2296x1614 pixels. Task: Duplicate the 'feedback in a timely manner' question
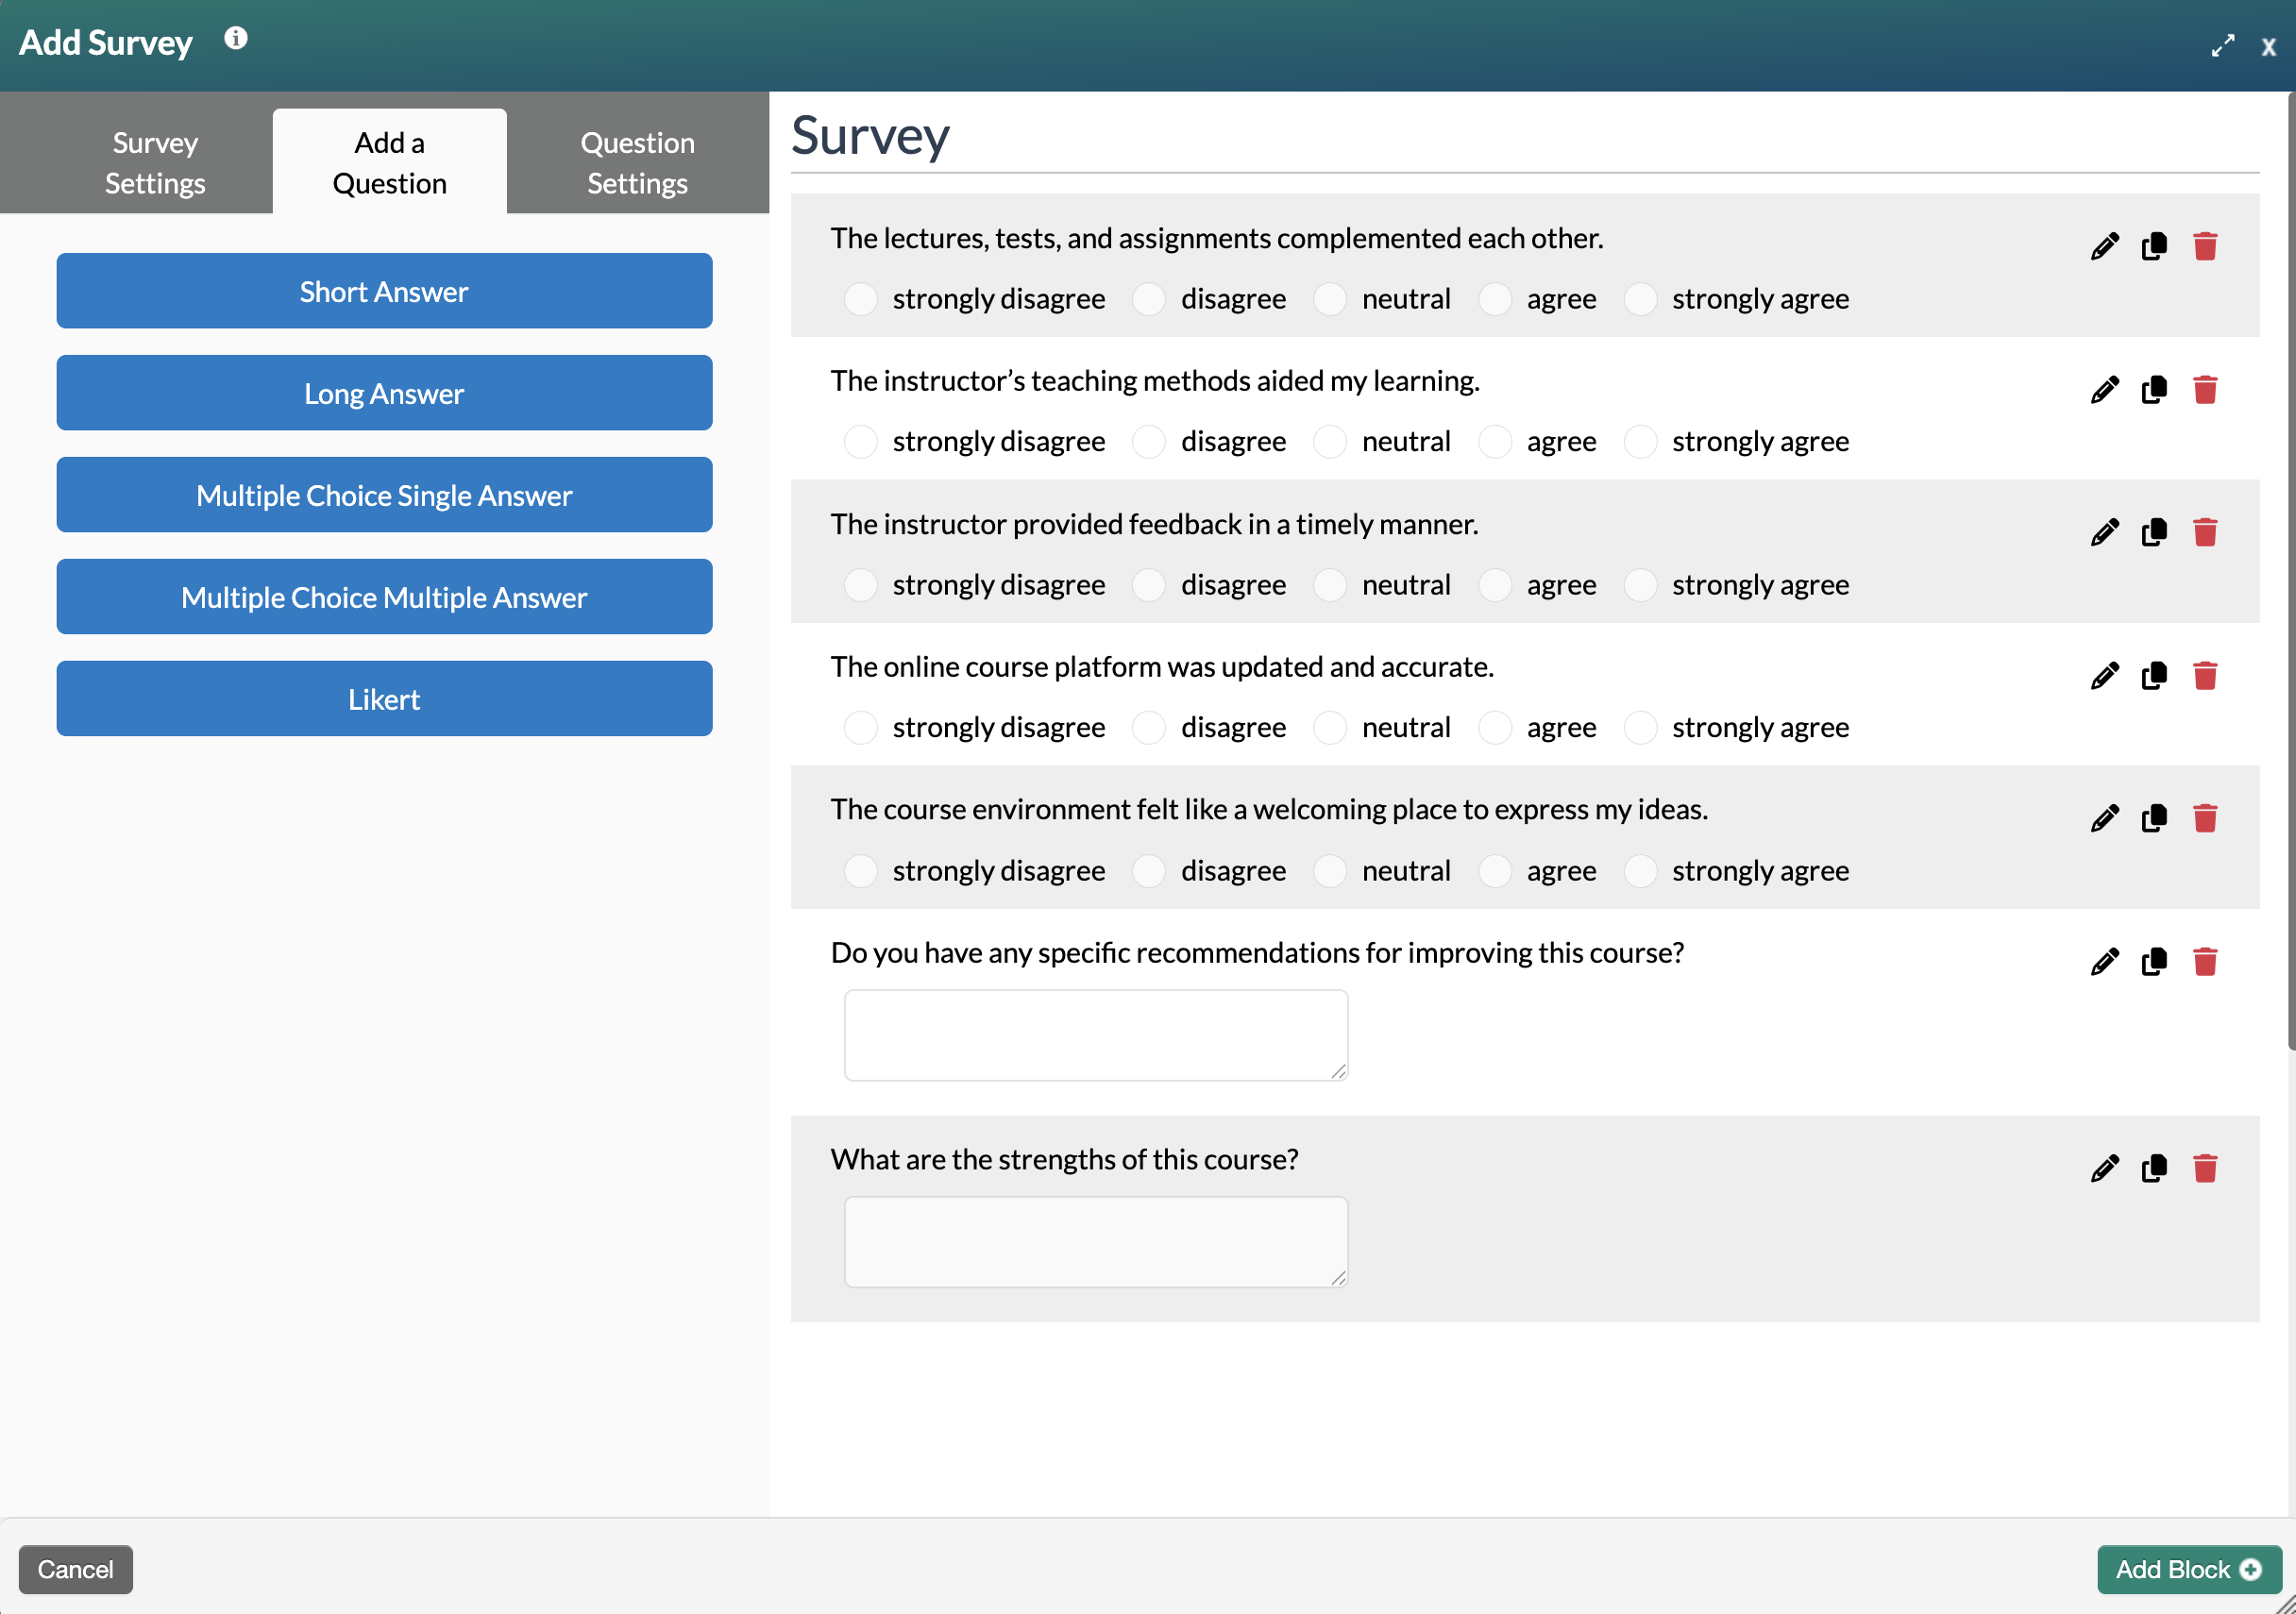click(x=2154, y=532)
